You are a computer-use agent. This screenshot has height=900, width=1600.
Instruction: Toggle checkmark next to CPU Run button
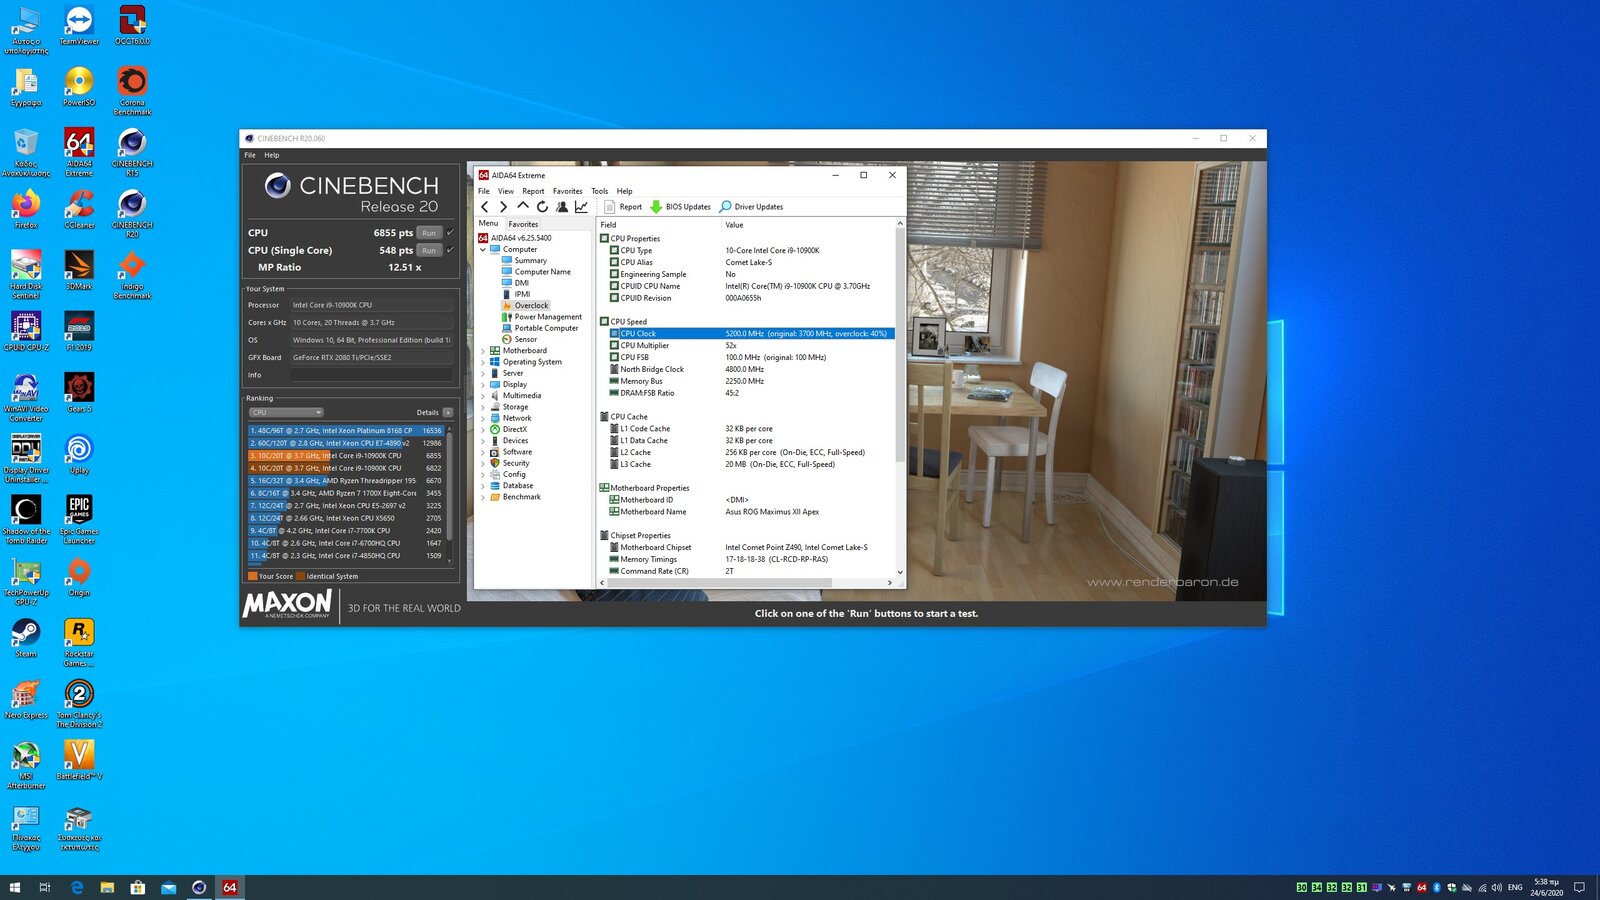[450, 232]
